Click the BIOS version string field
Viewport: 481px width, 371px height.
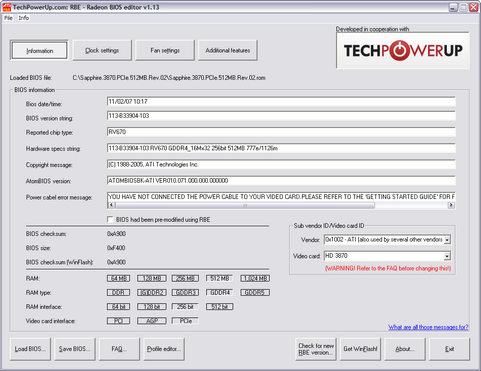pyautogui.click(x=281, y=116)
